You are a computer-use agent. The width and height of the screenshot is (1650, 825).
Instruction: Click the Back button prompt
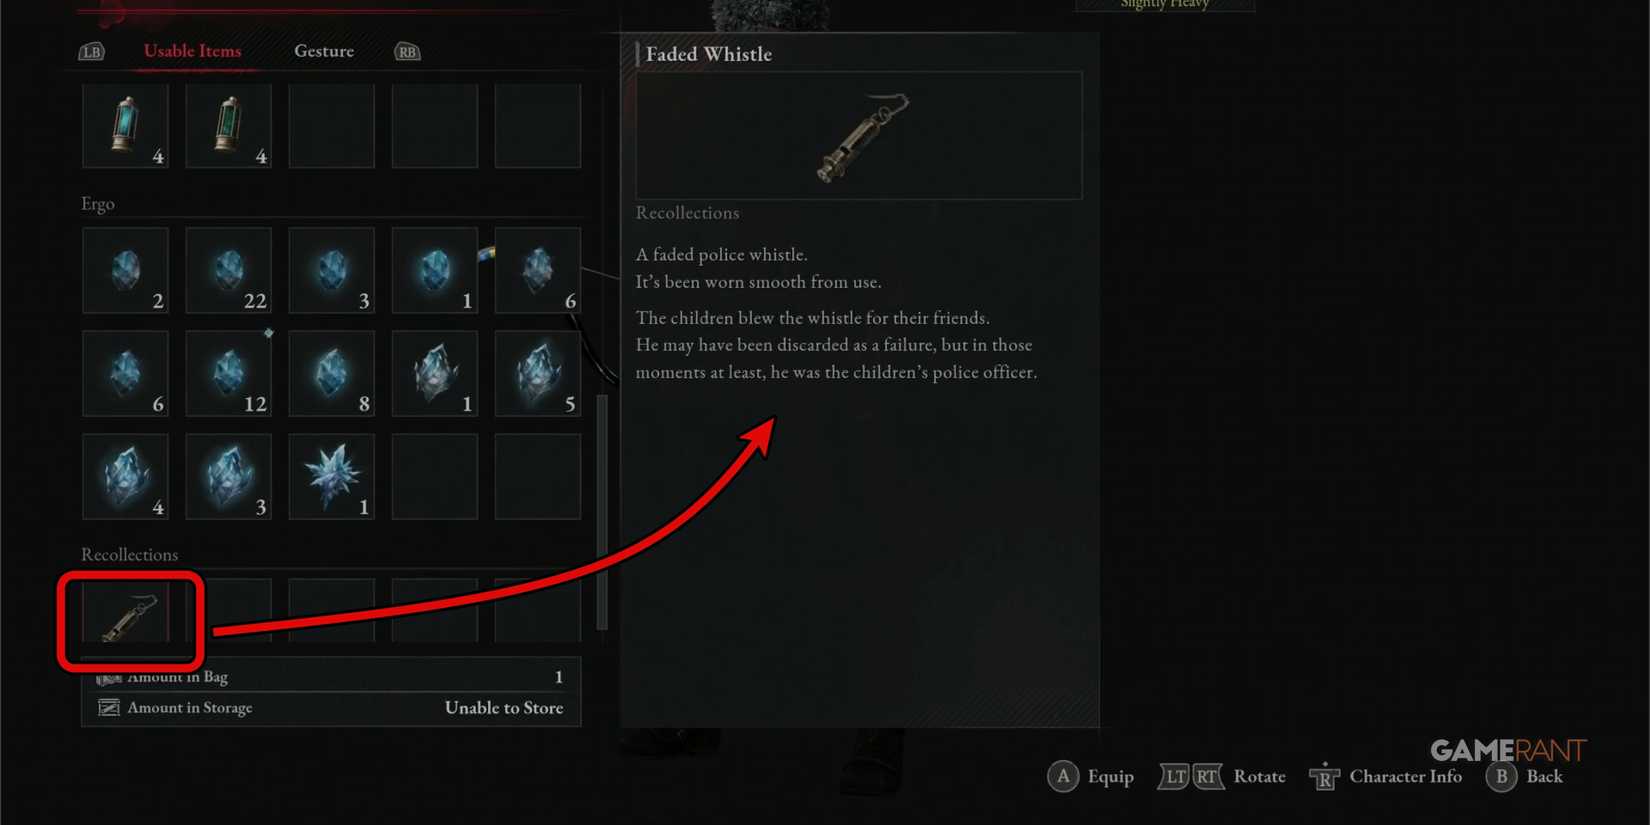point(1525,776)
